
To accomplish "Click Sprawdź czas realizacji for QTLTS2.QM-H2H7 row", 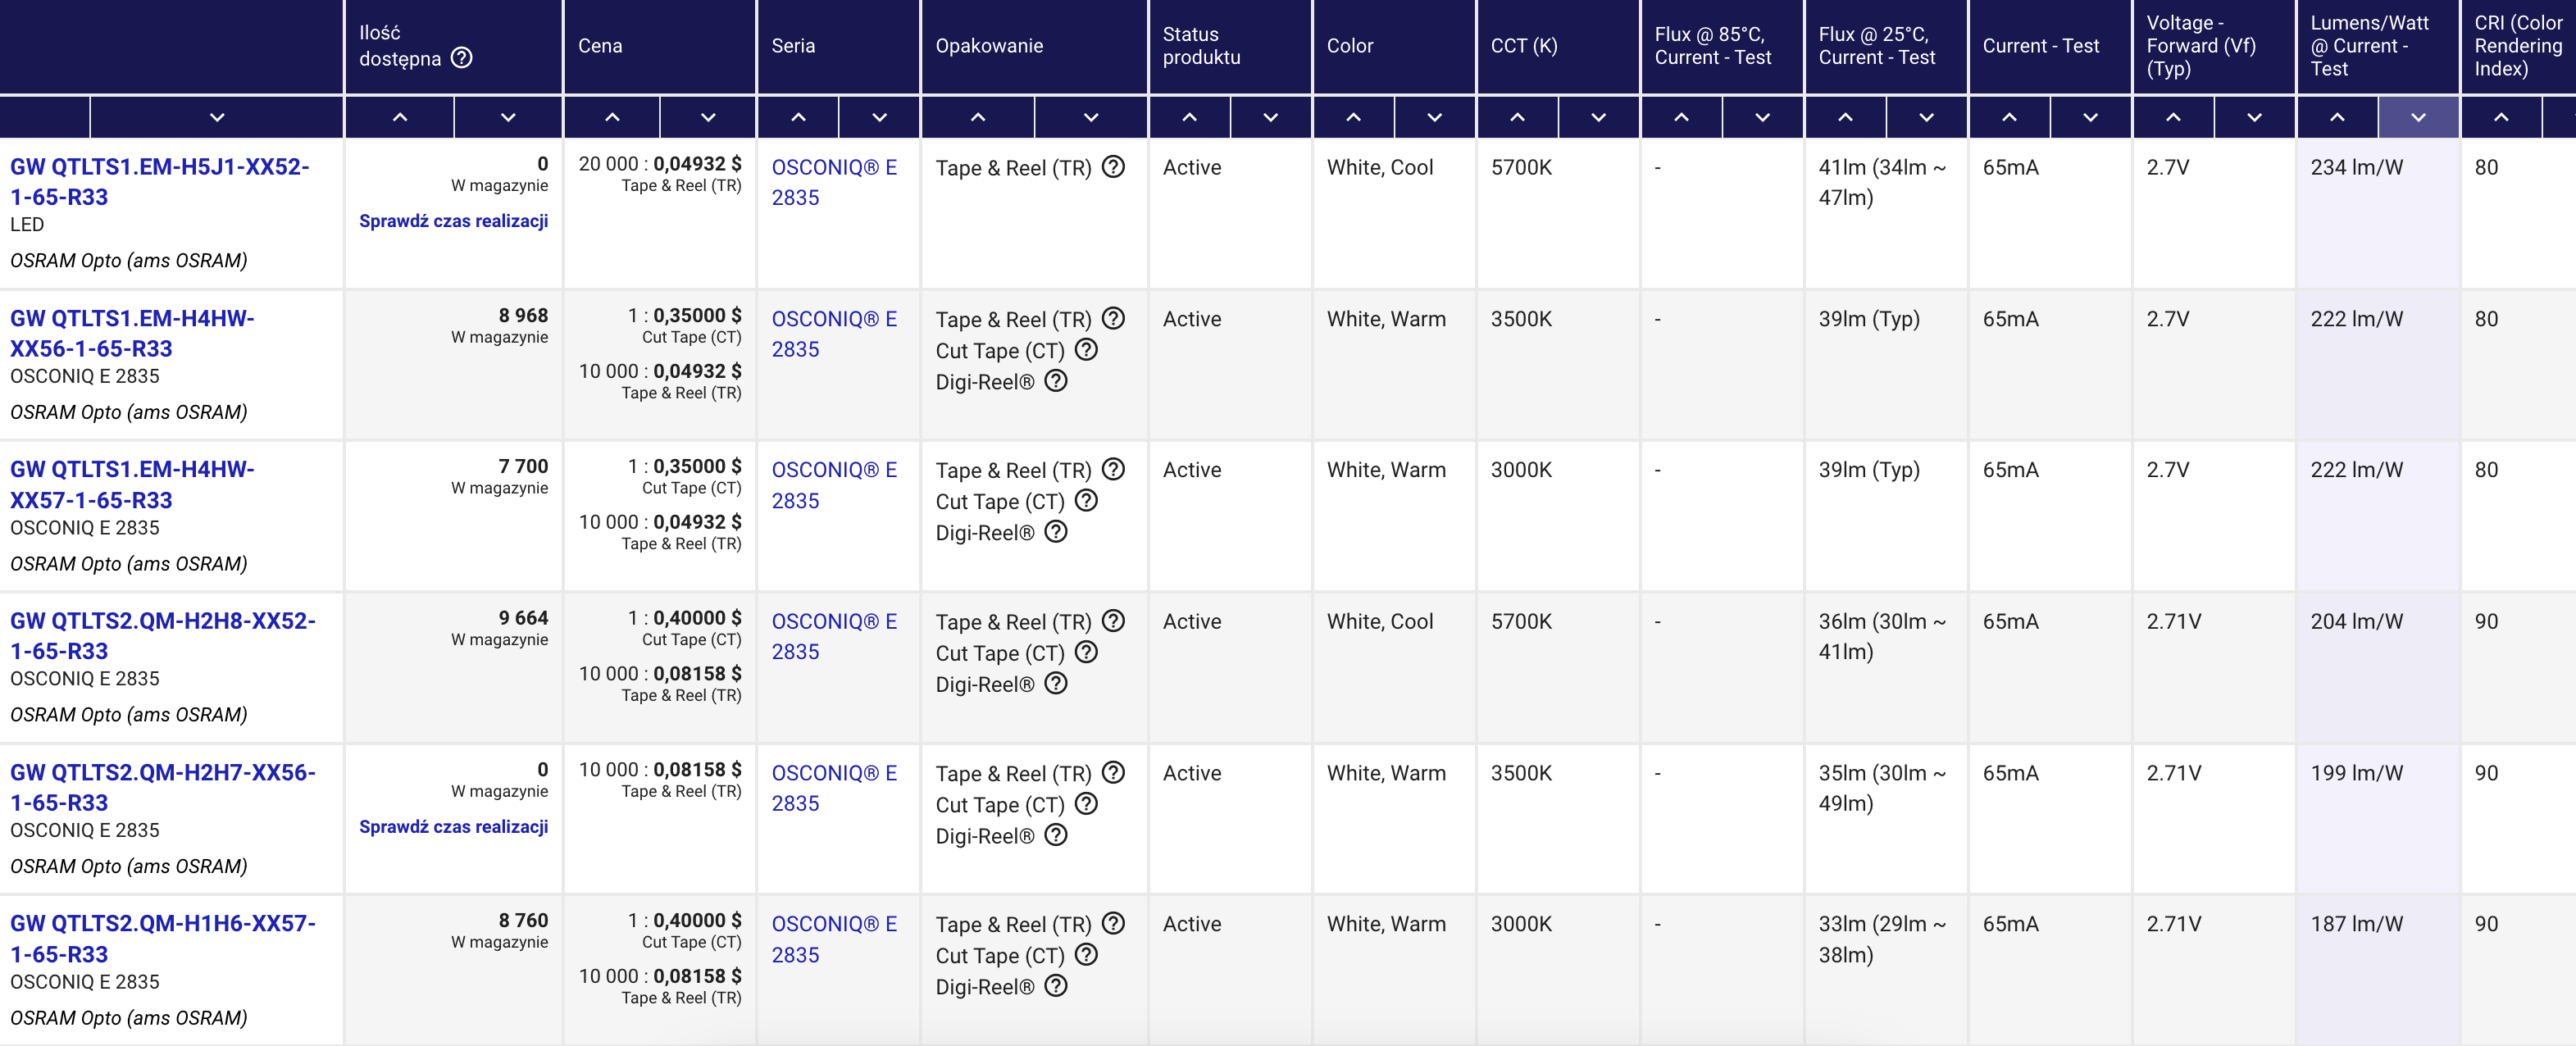I will (x=453, y=827).
